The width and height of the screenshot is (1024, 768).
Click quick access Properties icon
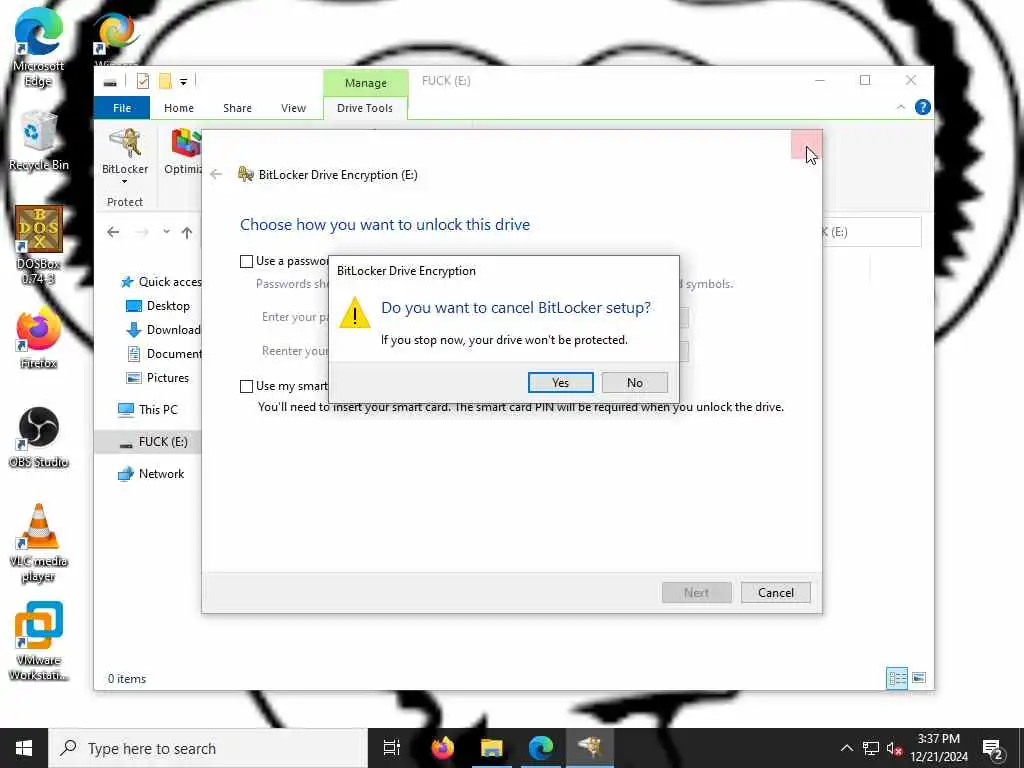click(x=143, y=81)
